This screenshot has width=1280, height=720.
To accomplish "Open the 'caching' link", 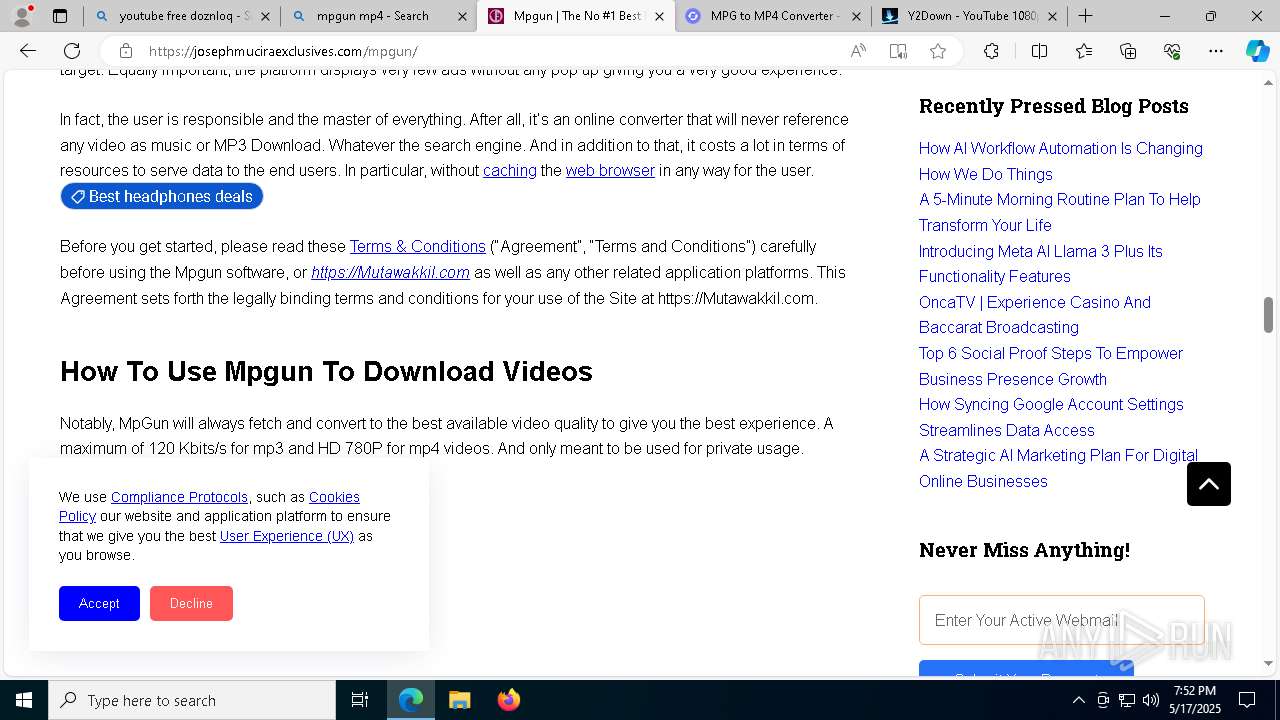I will coord(509,171).
